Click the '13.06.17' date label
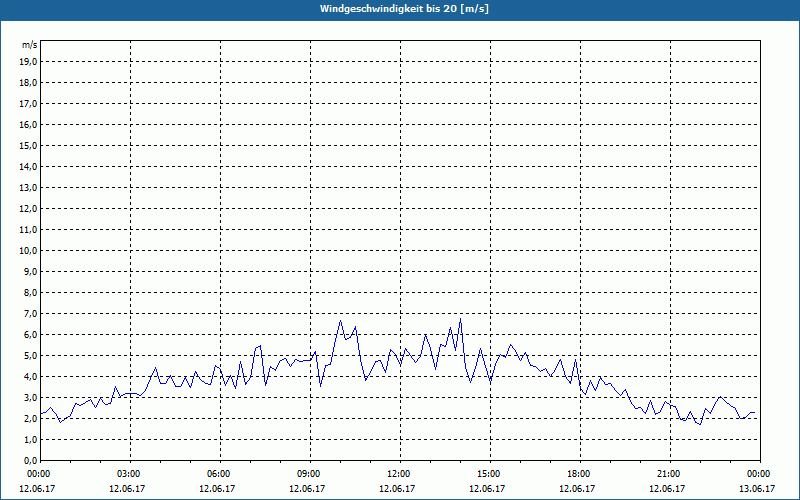This screenshot has width=800, height=500. [757, 489]
